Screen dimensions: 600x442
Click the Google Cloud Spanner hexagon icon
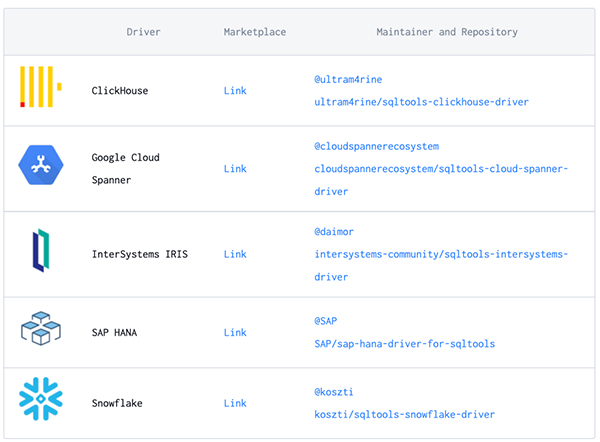tap(42, 167)
